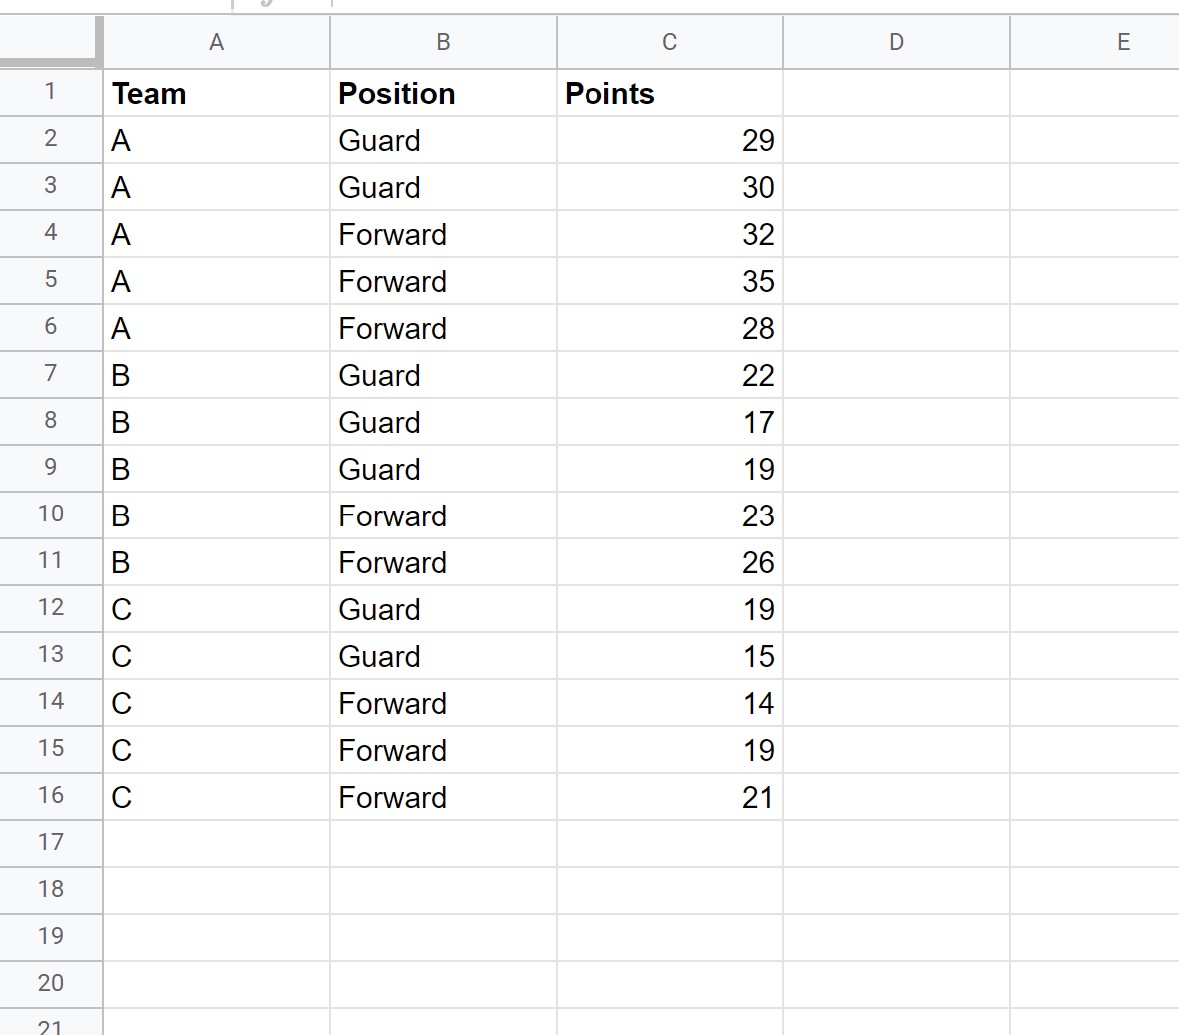The width and height of the screenshot is (1179, 1035).
Task: Select column A header
Action: coord(217,42)
